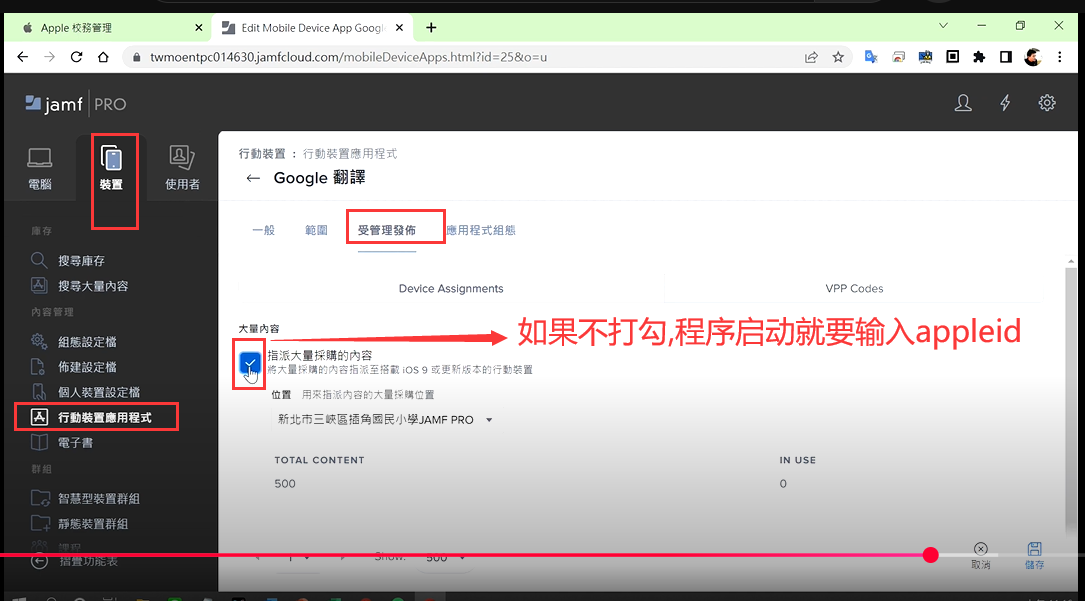The width and height of the screenshot is (1085, 601).
Task: Reload the current page
Action: 76,57
